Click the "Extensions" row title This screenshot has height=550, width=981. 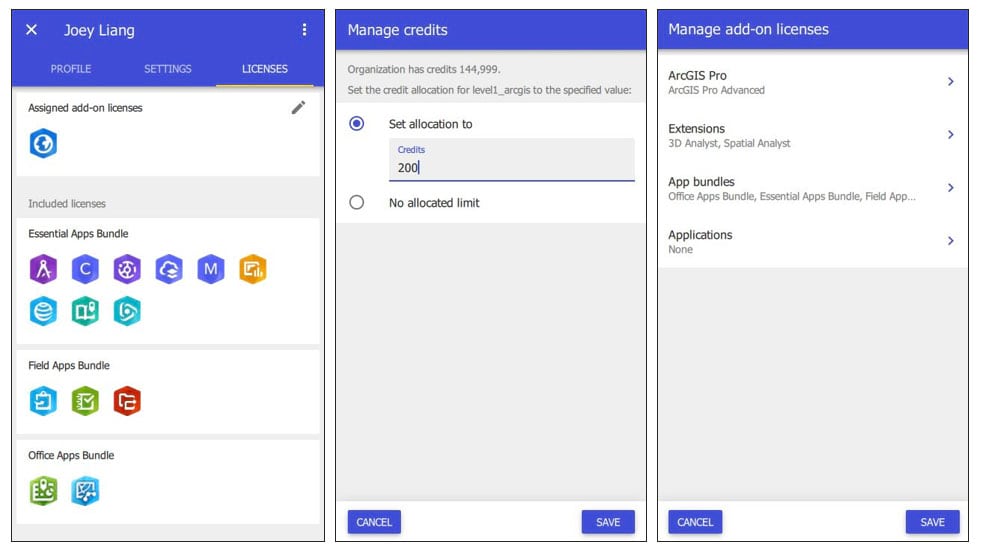696,129
